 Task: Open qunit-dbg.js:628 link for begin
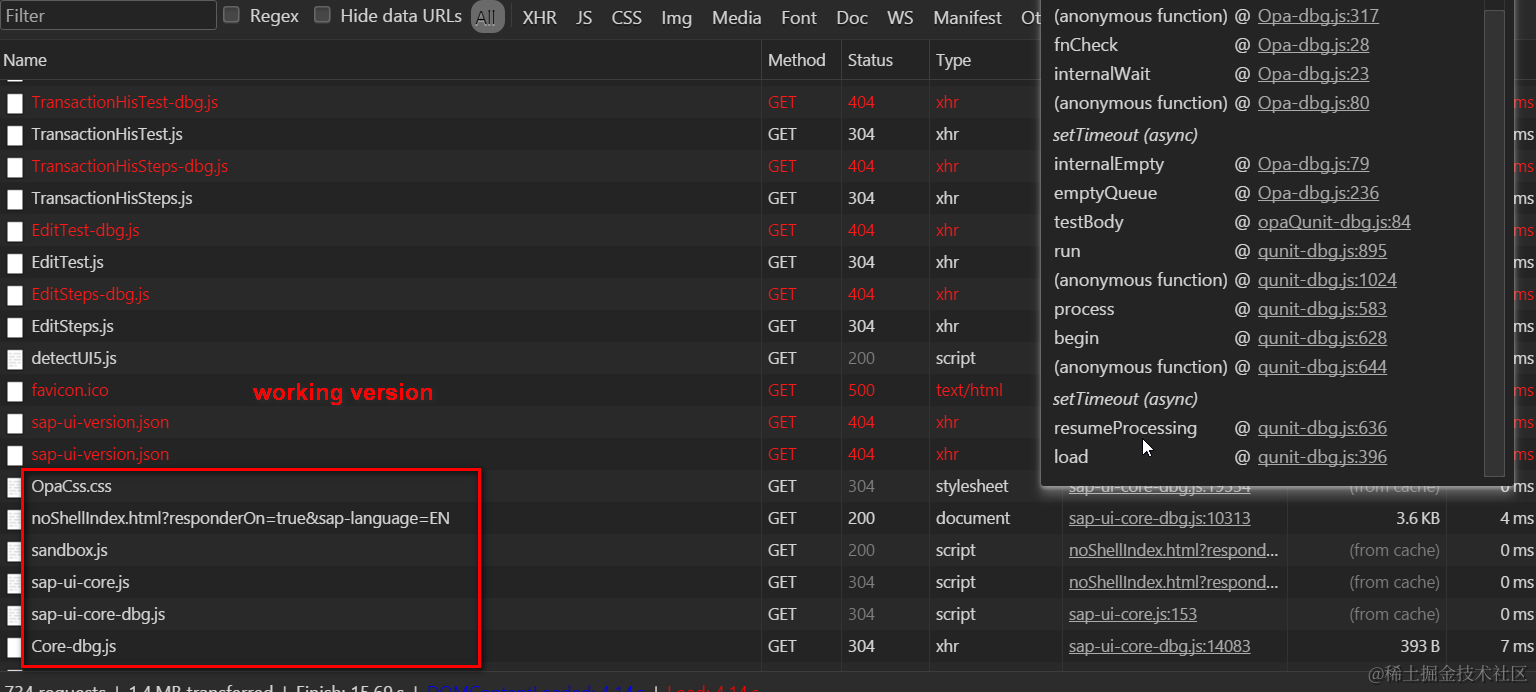click(x=1322, y=338)
